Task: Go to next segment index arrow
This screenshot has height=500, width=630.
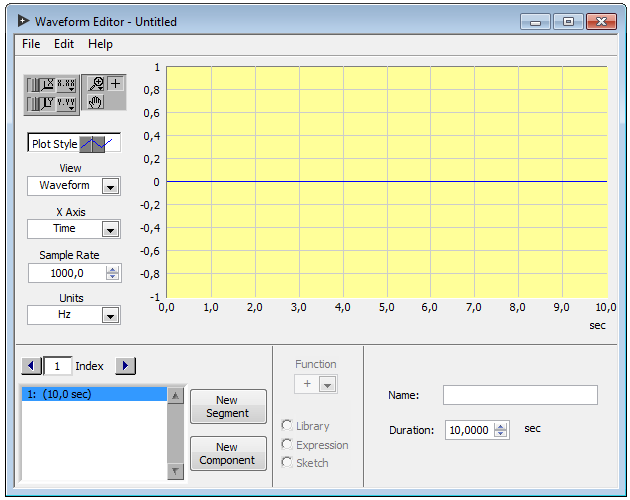Action: (125, 366)
